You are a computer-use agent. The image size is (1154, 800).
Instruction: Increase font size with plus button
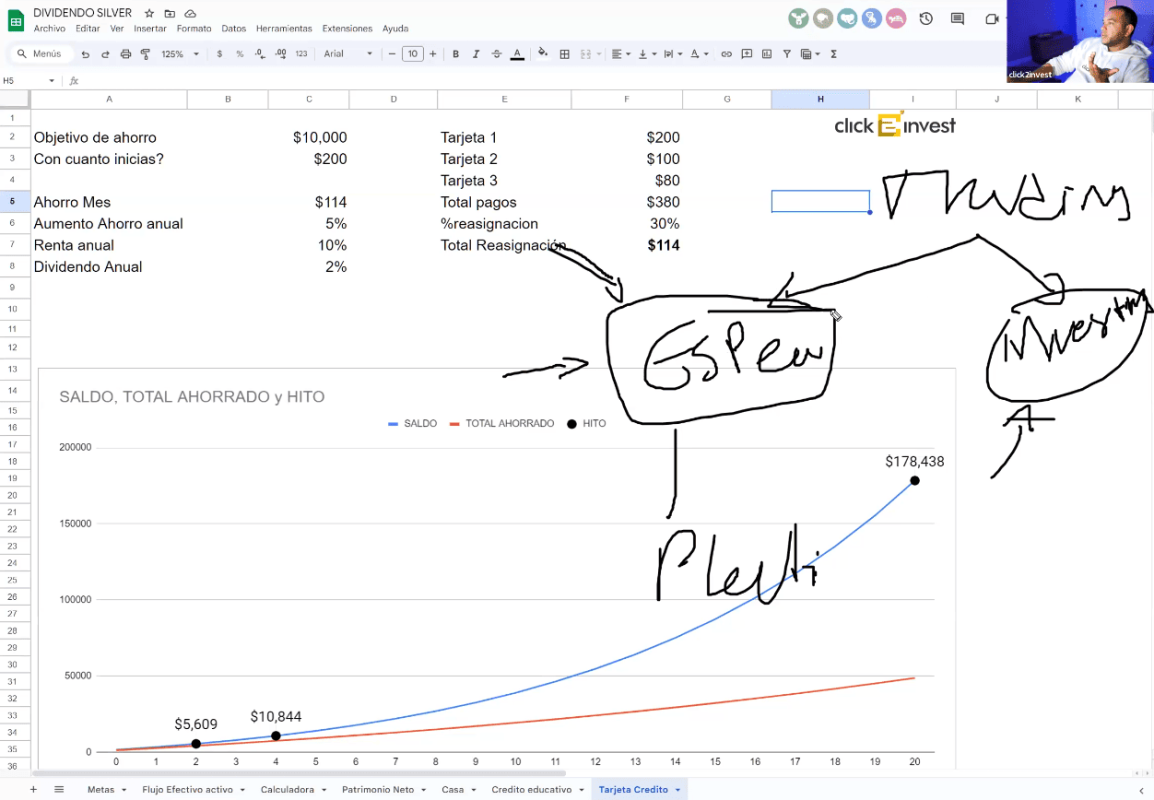(433, 54)
